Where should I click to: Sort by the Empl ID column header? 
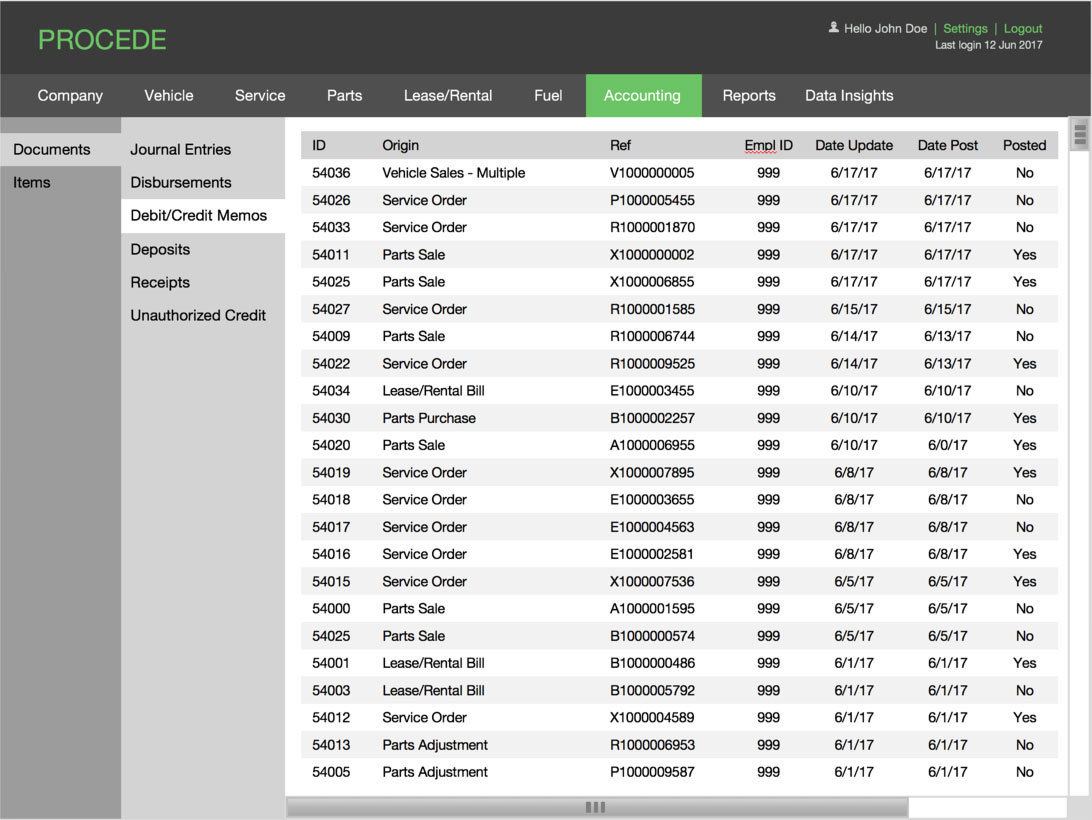(x=768, y=145)
